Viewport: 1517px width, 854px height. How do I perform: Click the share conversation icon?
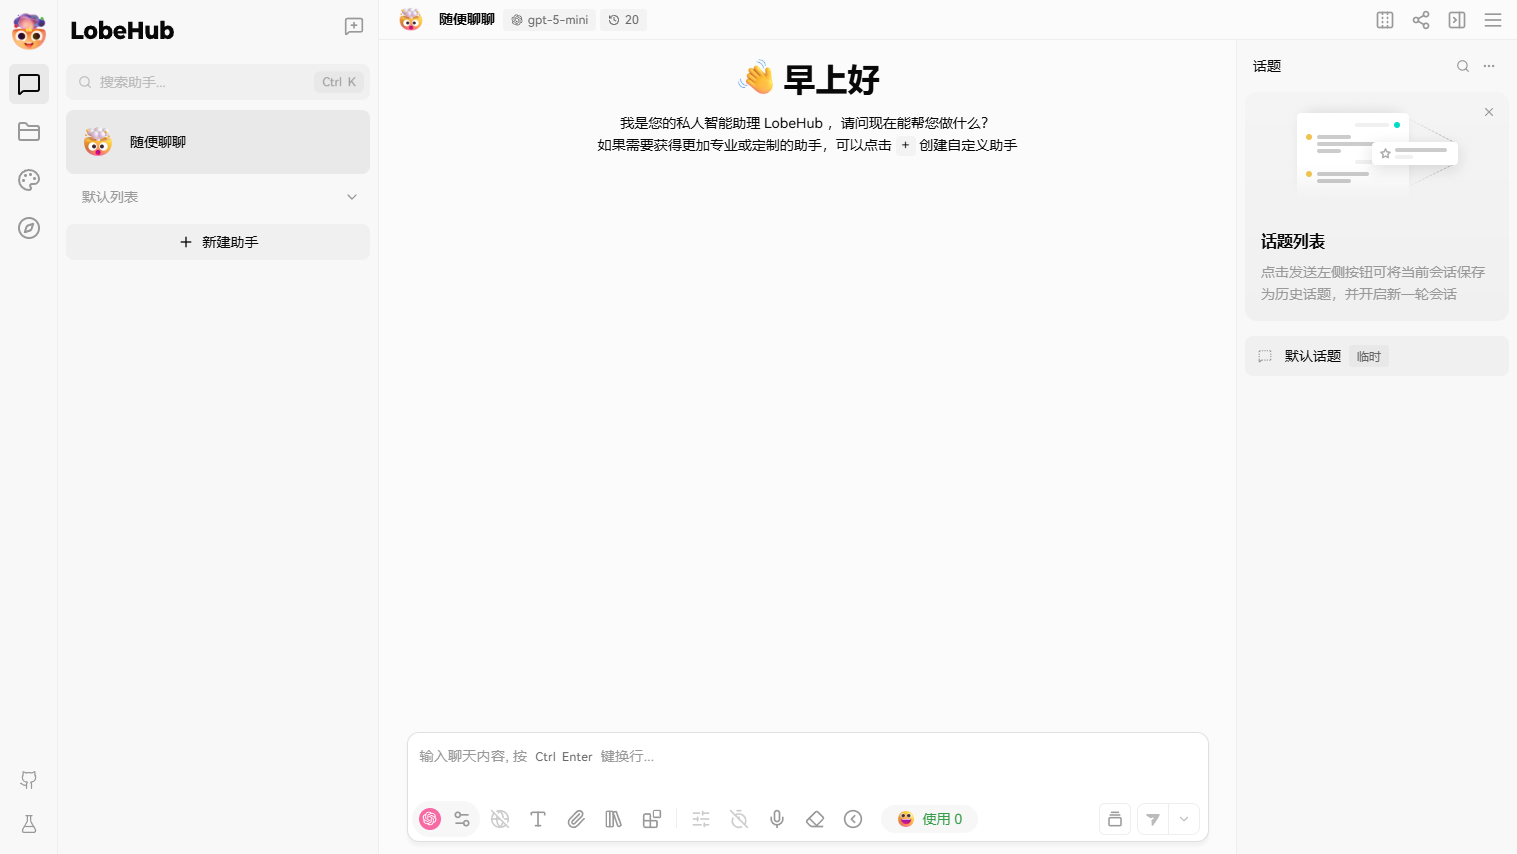click(1421, 20)
